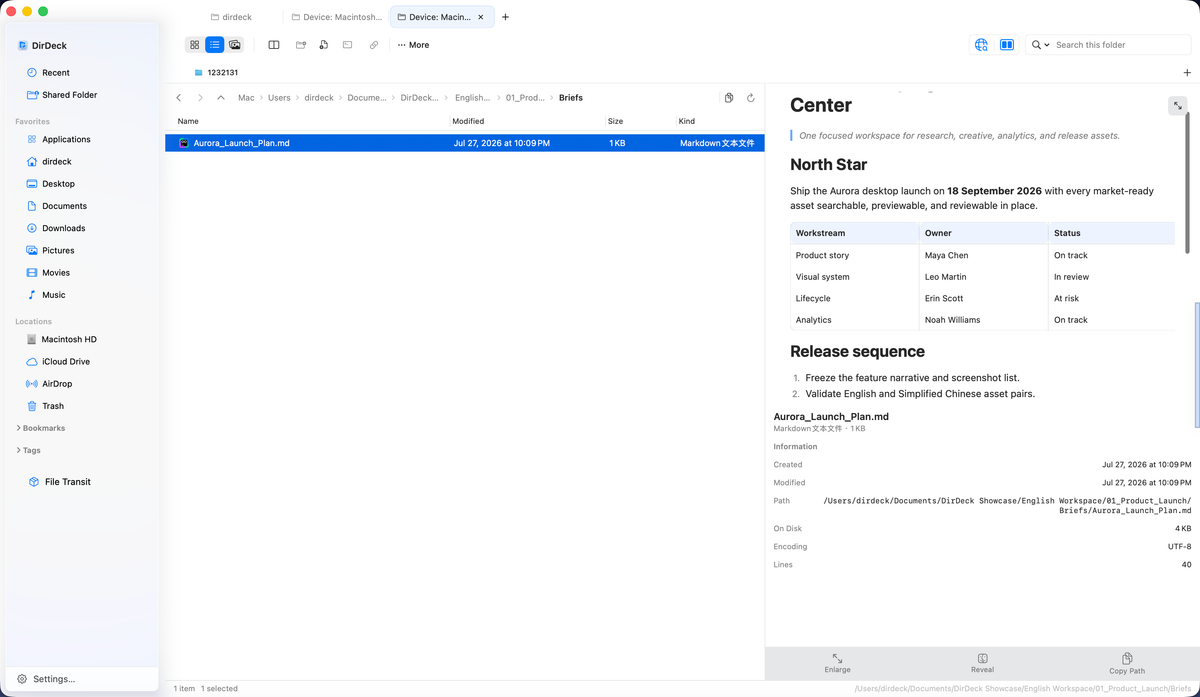This screenshot has height=697, width=1200.
Task: Sort by Kind column header
Action: (x=686, y=121)
